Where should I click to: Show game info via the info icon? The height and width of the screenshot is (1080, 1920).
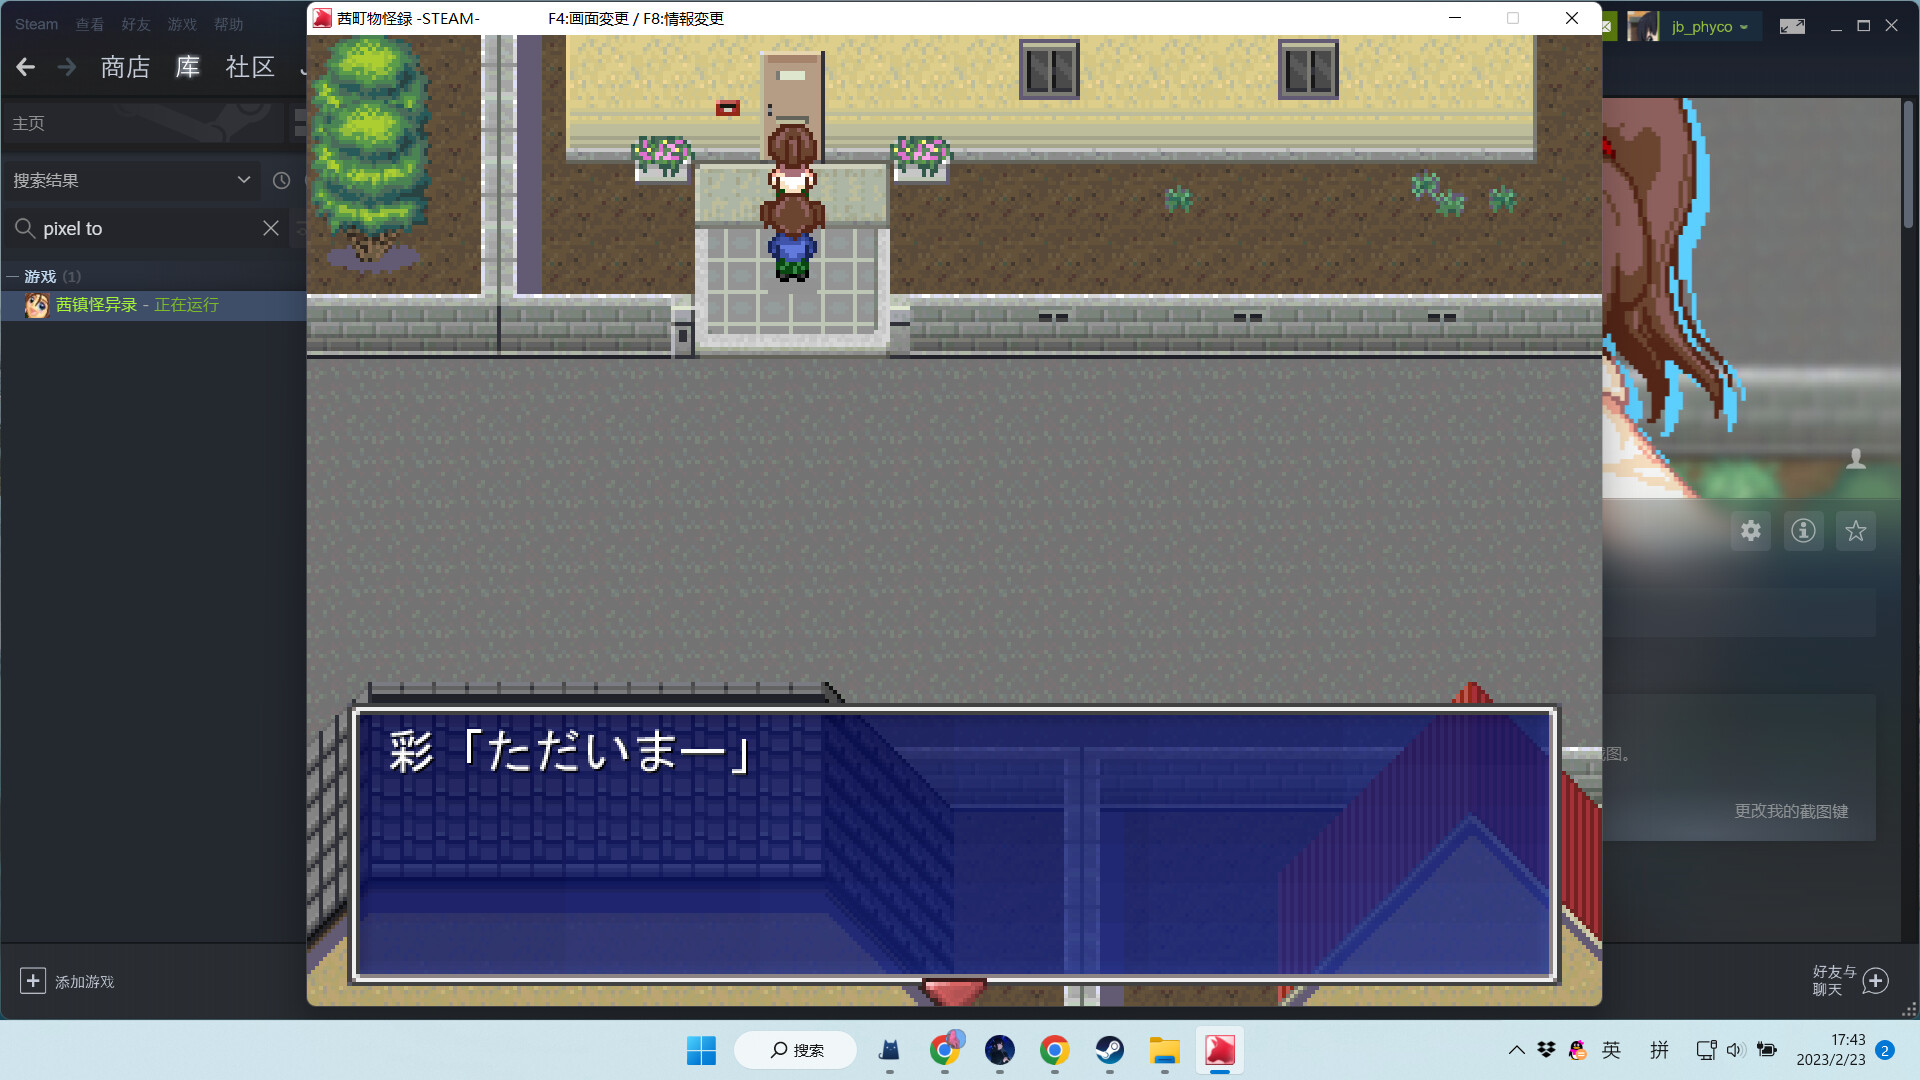1803,531
